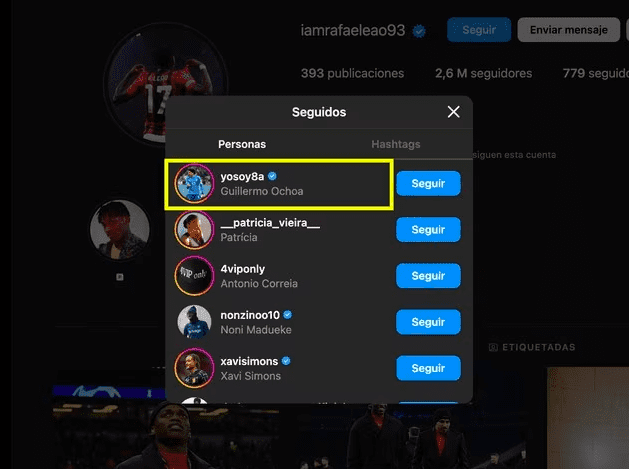The height and width of the screenshot is (469, 629).
Task: Click Patrícia story ring avatar
Action: click(x=194, y=230)
